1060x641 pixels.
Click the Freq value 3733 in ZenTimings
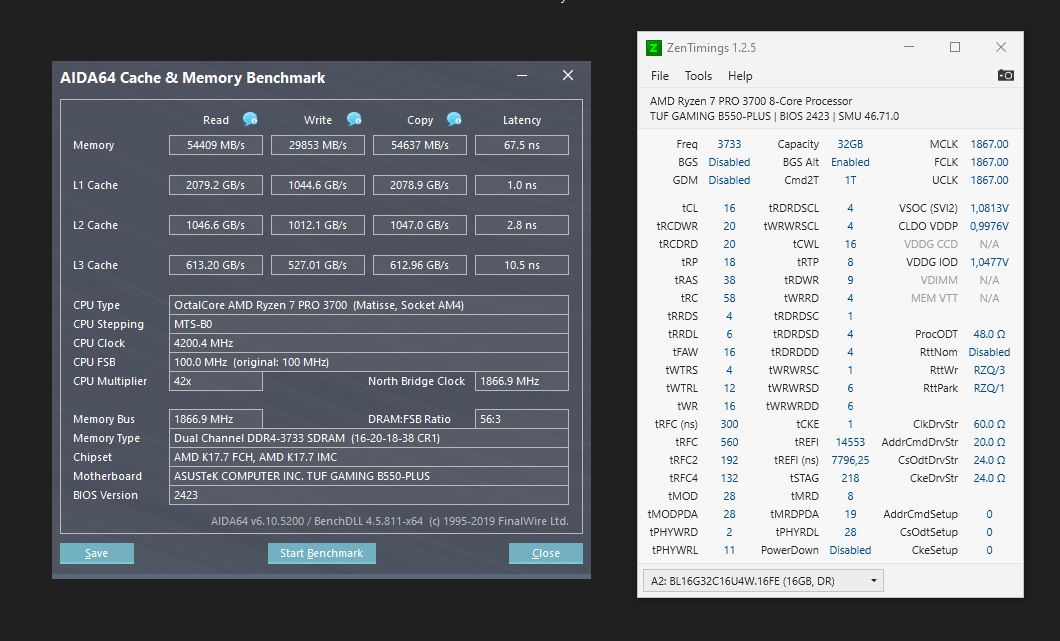(729, 144)
